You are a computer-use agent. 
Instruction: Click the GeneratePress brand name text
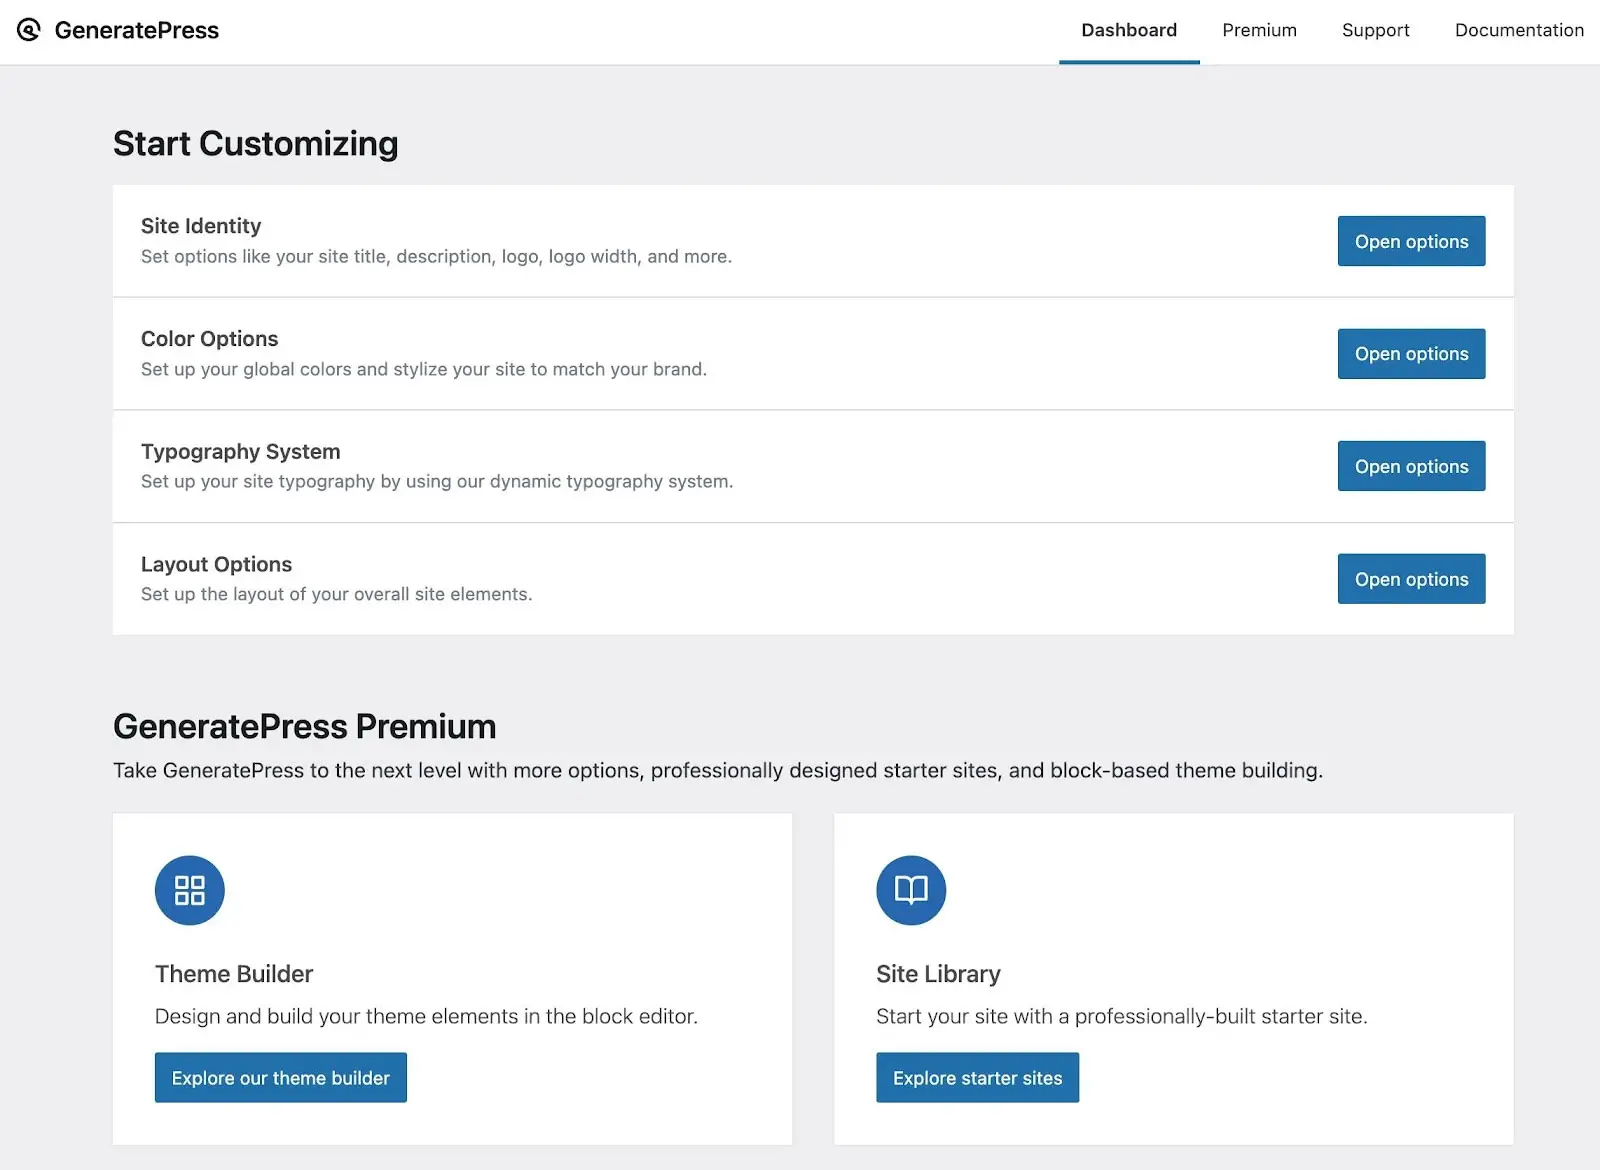pyautogui.click(x=137, y=30)
